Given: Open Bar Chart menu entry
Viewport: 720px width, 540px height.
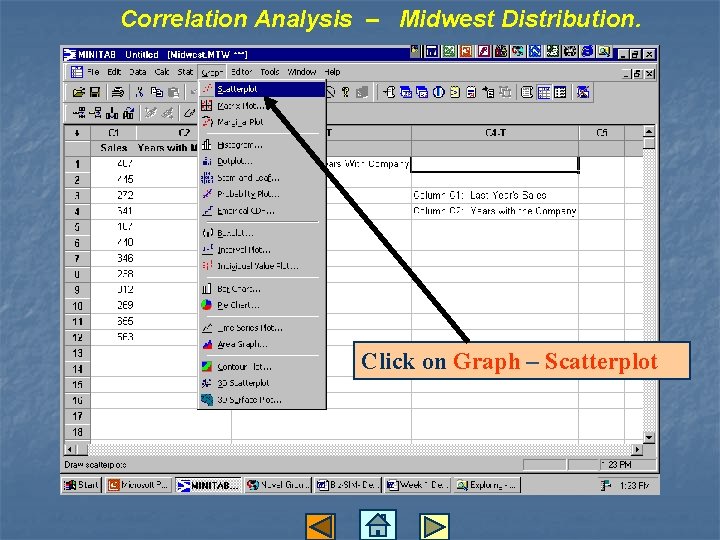Looking at the screenshot, I should pyautogui.click(x=260, y=289).
